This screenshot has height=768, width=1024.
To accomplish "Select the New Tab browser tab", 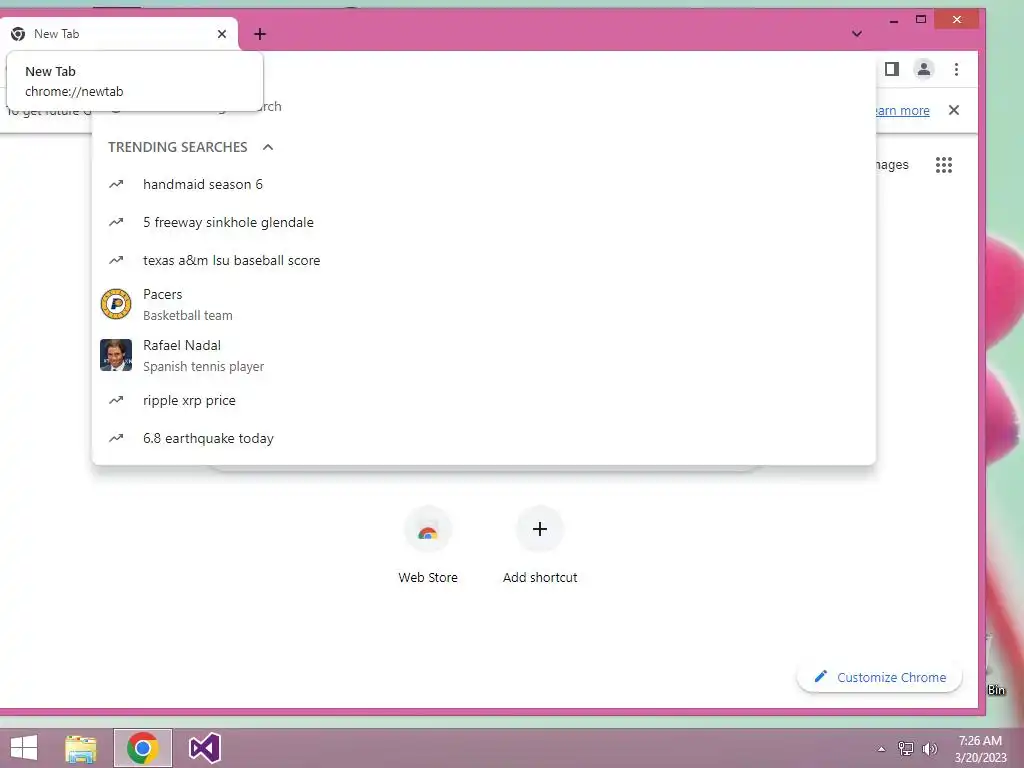I will [x=120, y=34].
